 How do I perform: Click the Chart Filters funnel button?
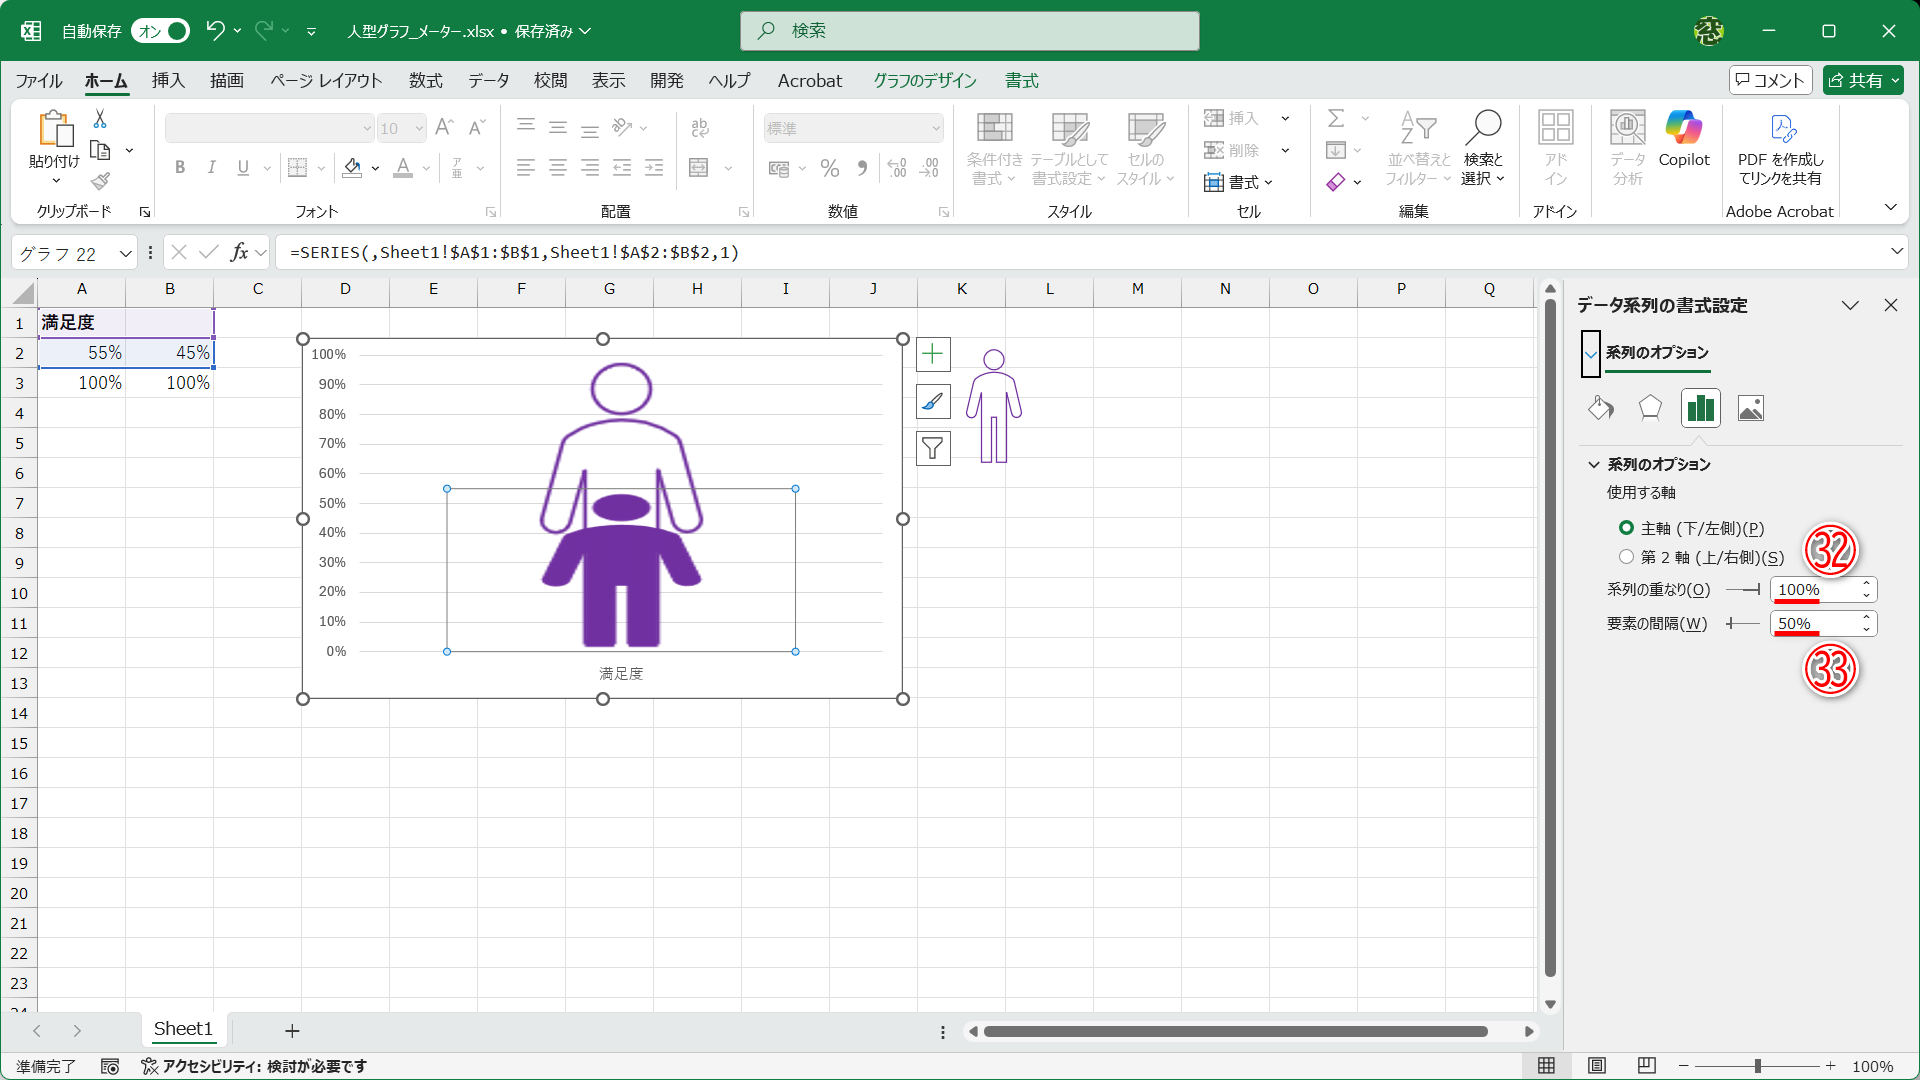tap(932, 448)
